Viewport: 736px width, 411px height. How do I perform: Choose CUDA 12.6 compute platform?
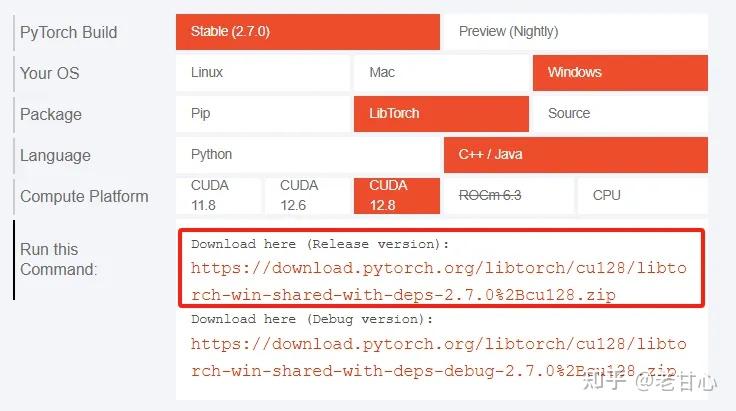(x=307, y=196)
